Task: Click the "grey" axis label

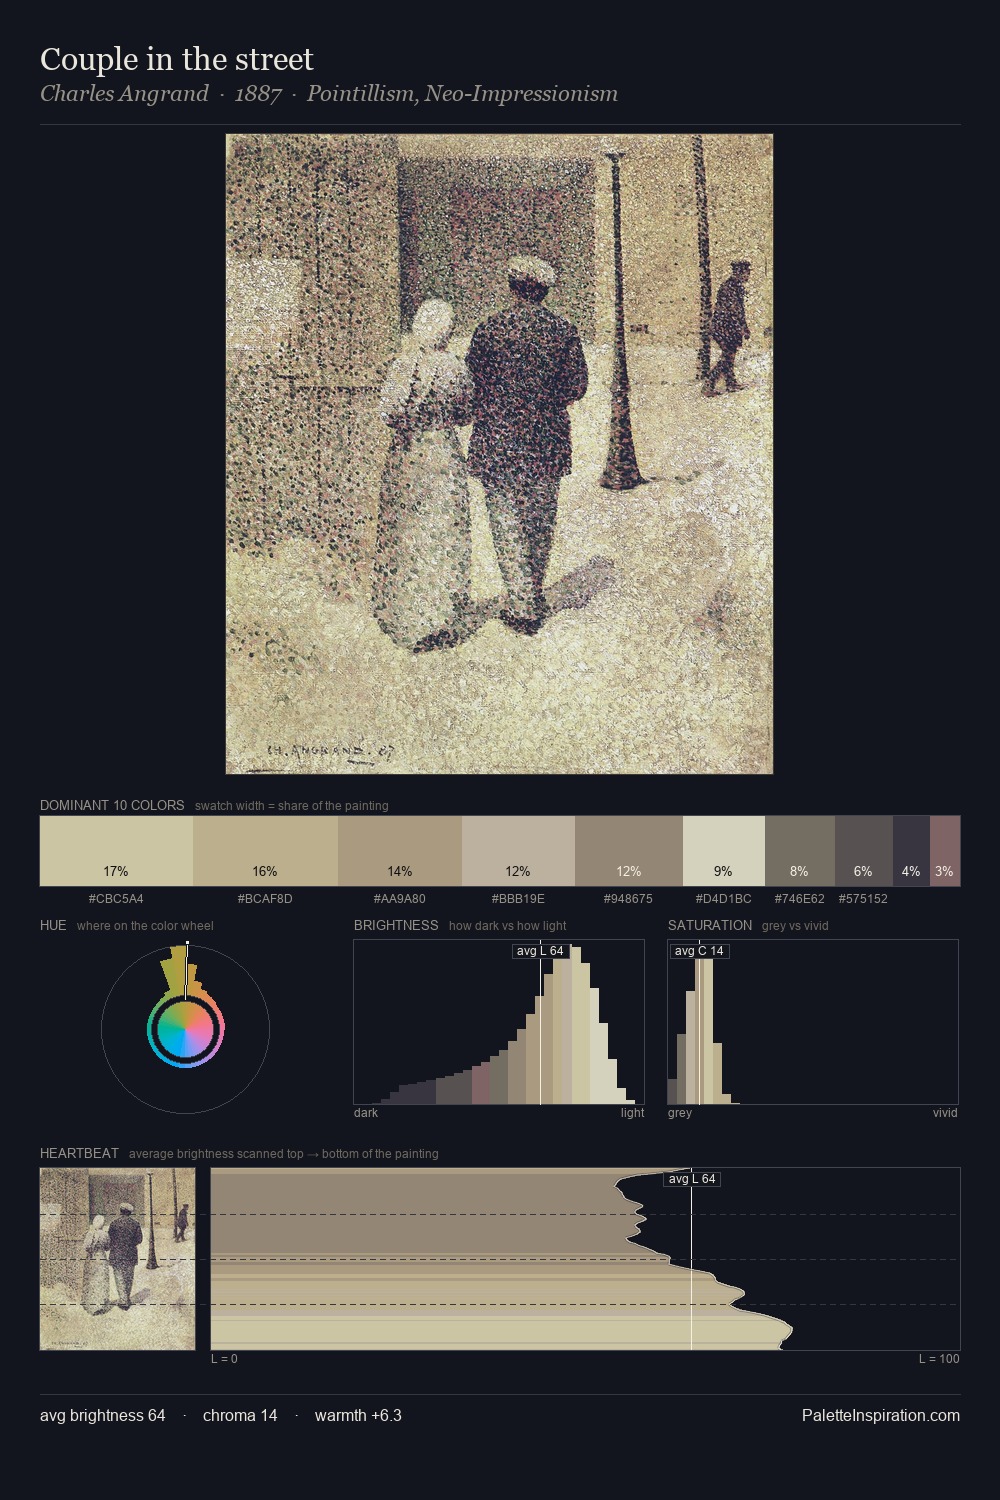Action: pos(680,1113)
